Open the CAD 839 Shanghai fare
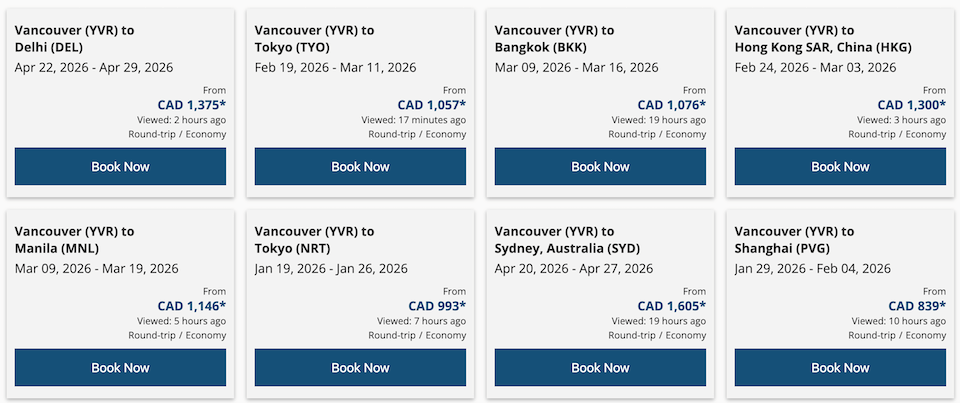This screenshot has height=403, width=960. (917, 306)
